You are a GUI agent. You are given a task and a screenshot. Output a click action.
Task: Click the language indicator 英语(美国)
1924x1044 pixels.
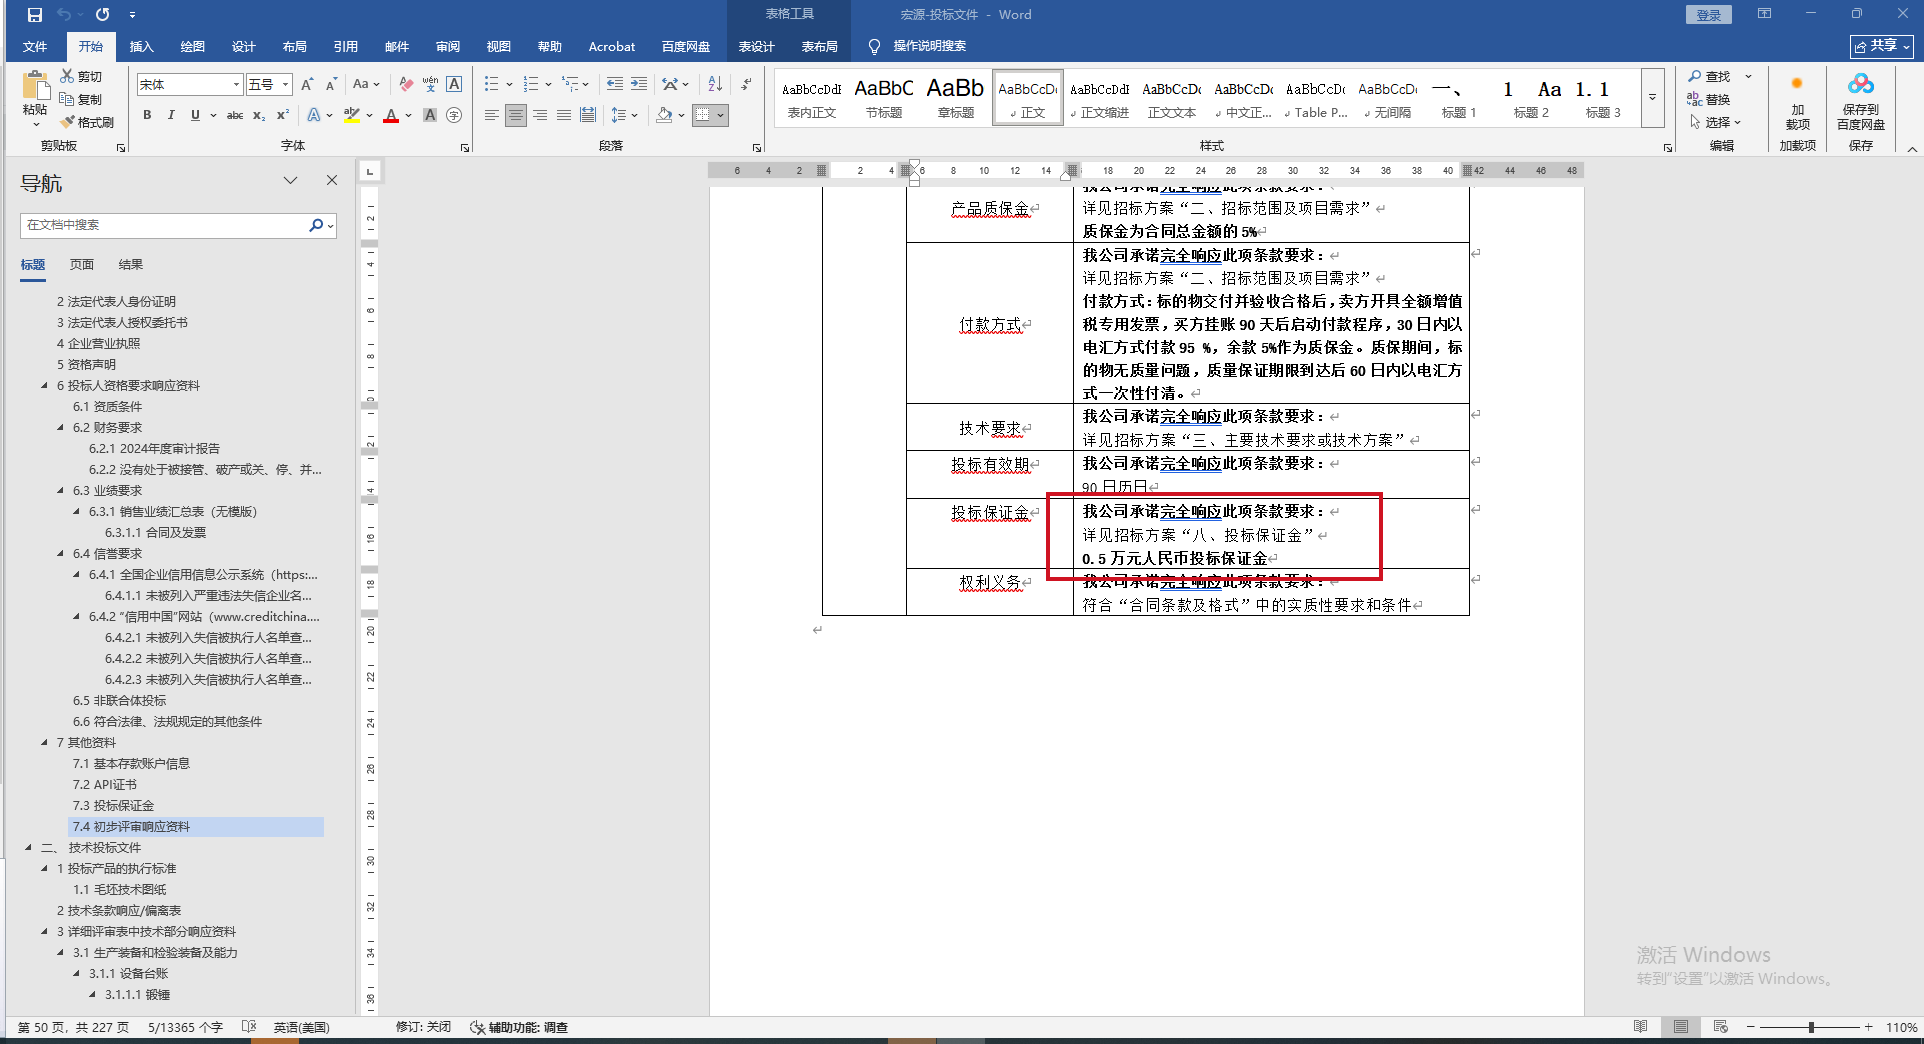pos(301,1027)
